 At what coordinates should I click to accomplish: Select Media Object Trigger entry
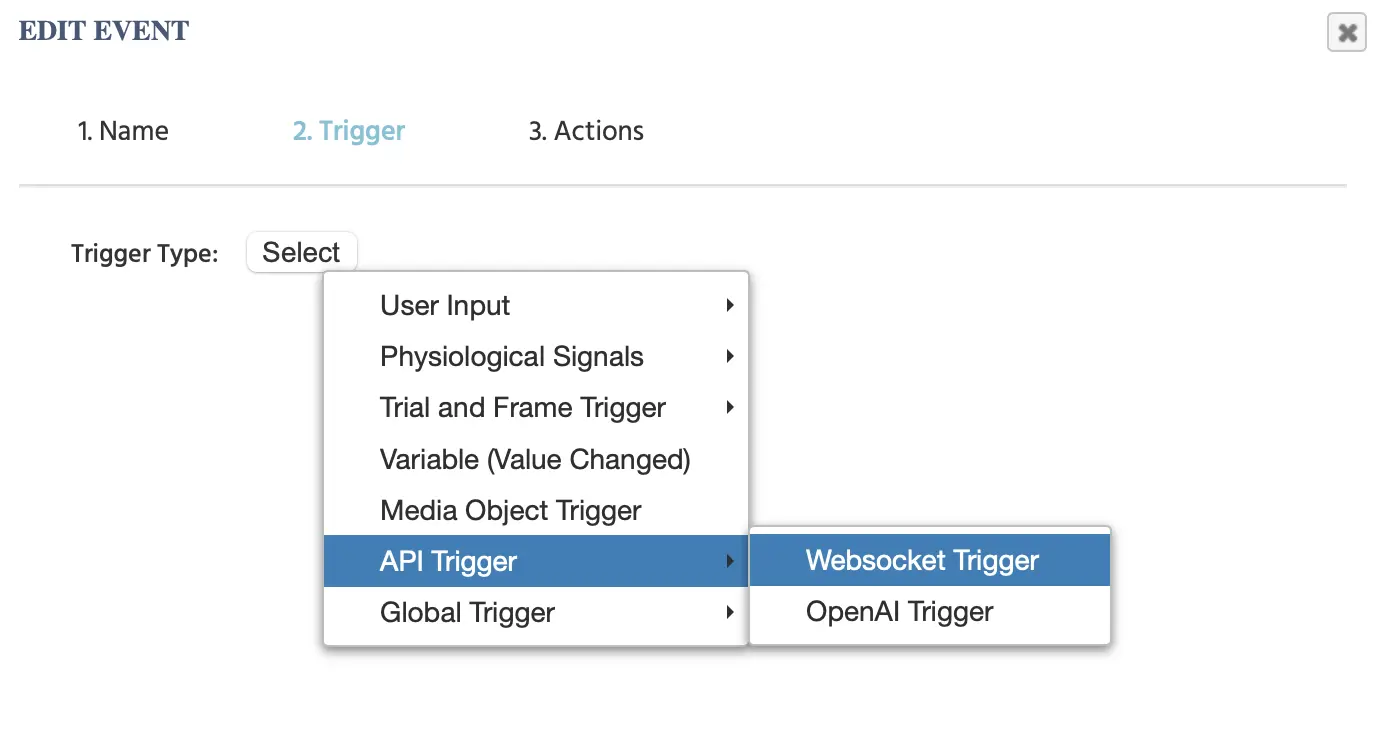(510, 511)
